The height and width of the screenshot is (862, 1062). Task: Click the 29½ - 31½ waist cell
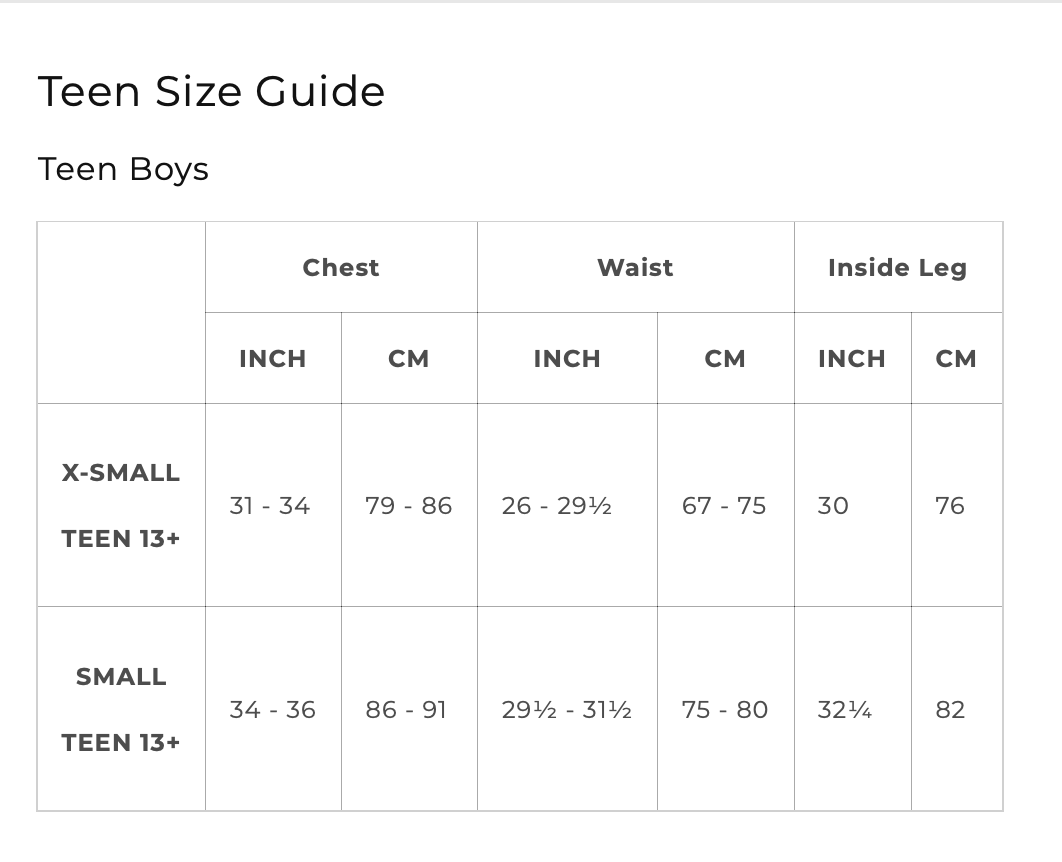[566, 710]
